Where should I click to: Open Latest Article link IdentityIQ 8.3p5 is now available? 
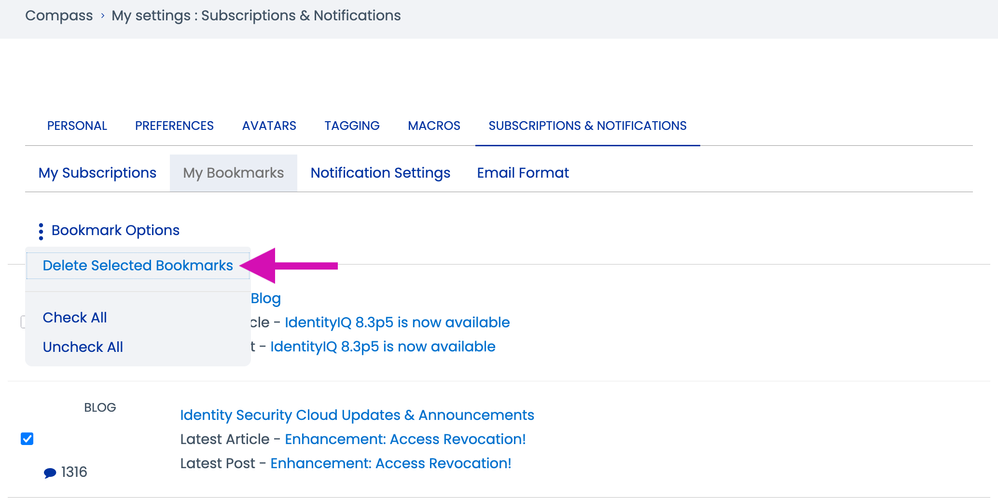397,322
